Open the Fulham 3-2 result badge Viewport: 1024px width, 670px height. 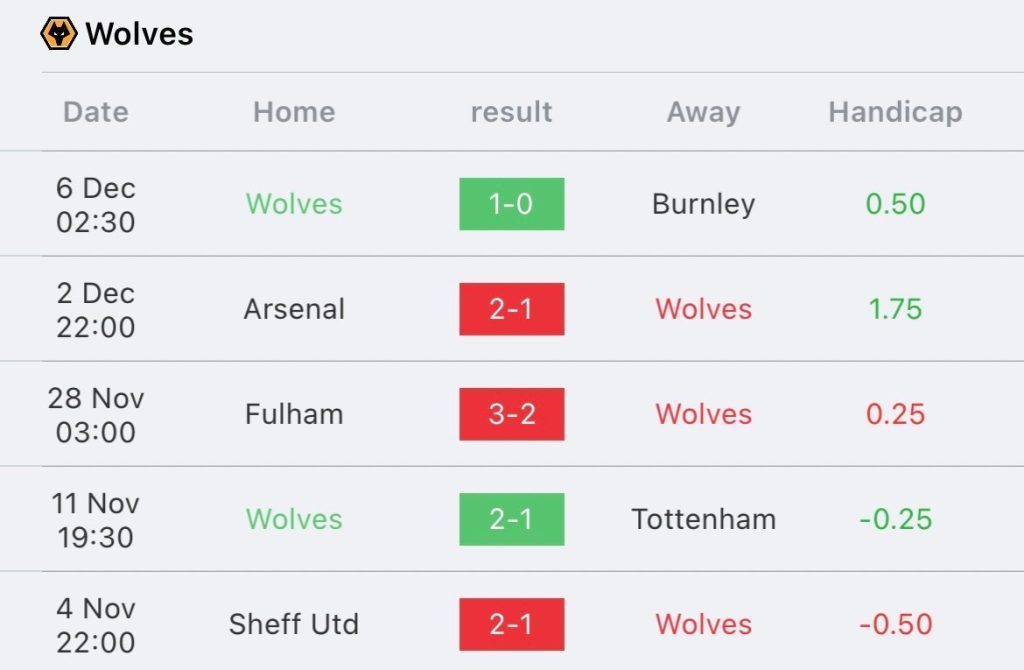(511, 414)
